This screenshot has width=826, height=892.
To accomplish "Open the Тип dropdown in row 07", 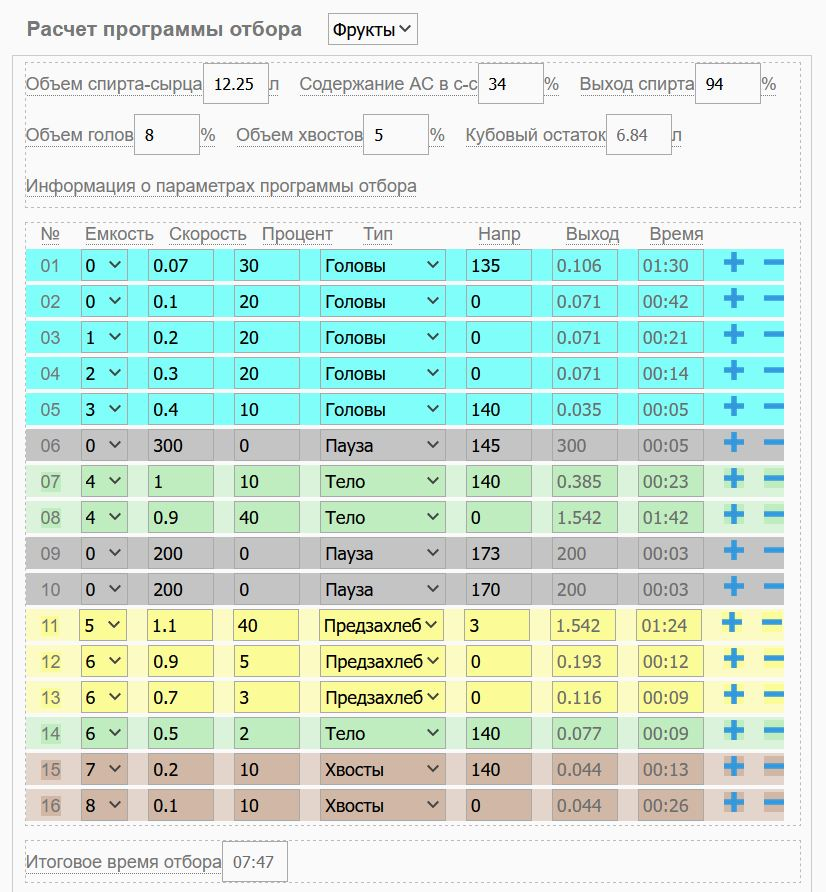I will [382, 482].
